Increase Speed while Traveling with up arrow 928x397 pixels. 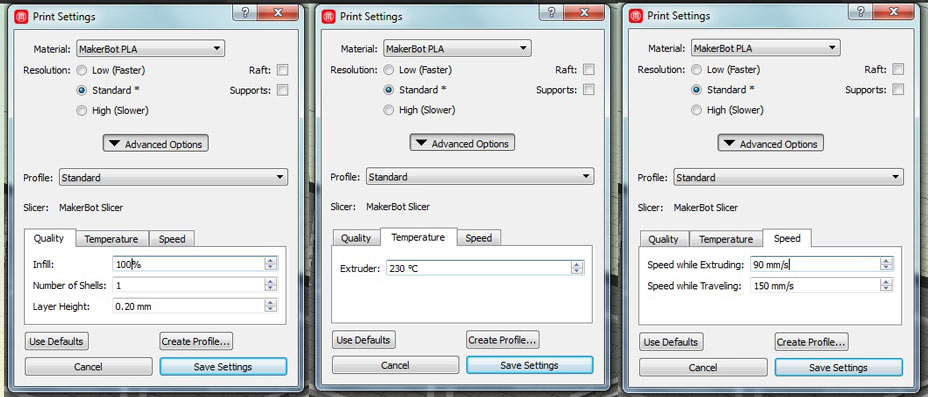click(x=886, y=282)
